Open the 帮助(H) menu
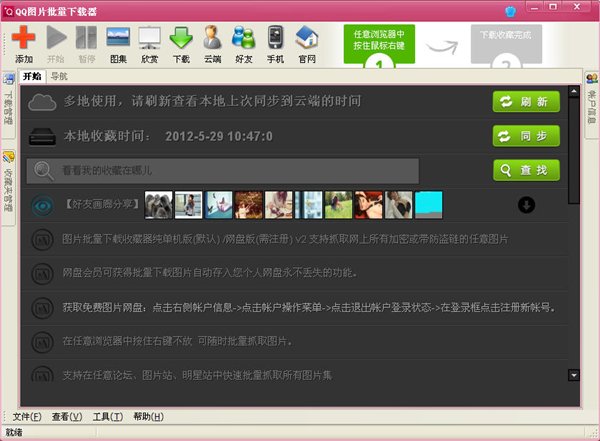The height and width of the screenshot is (441, 600). (148, 416)
